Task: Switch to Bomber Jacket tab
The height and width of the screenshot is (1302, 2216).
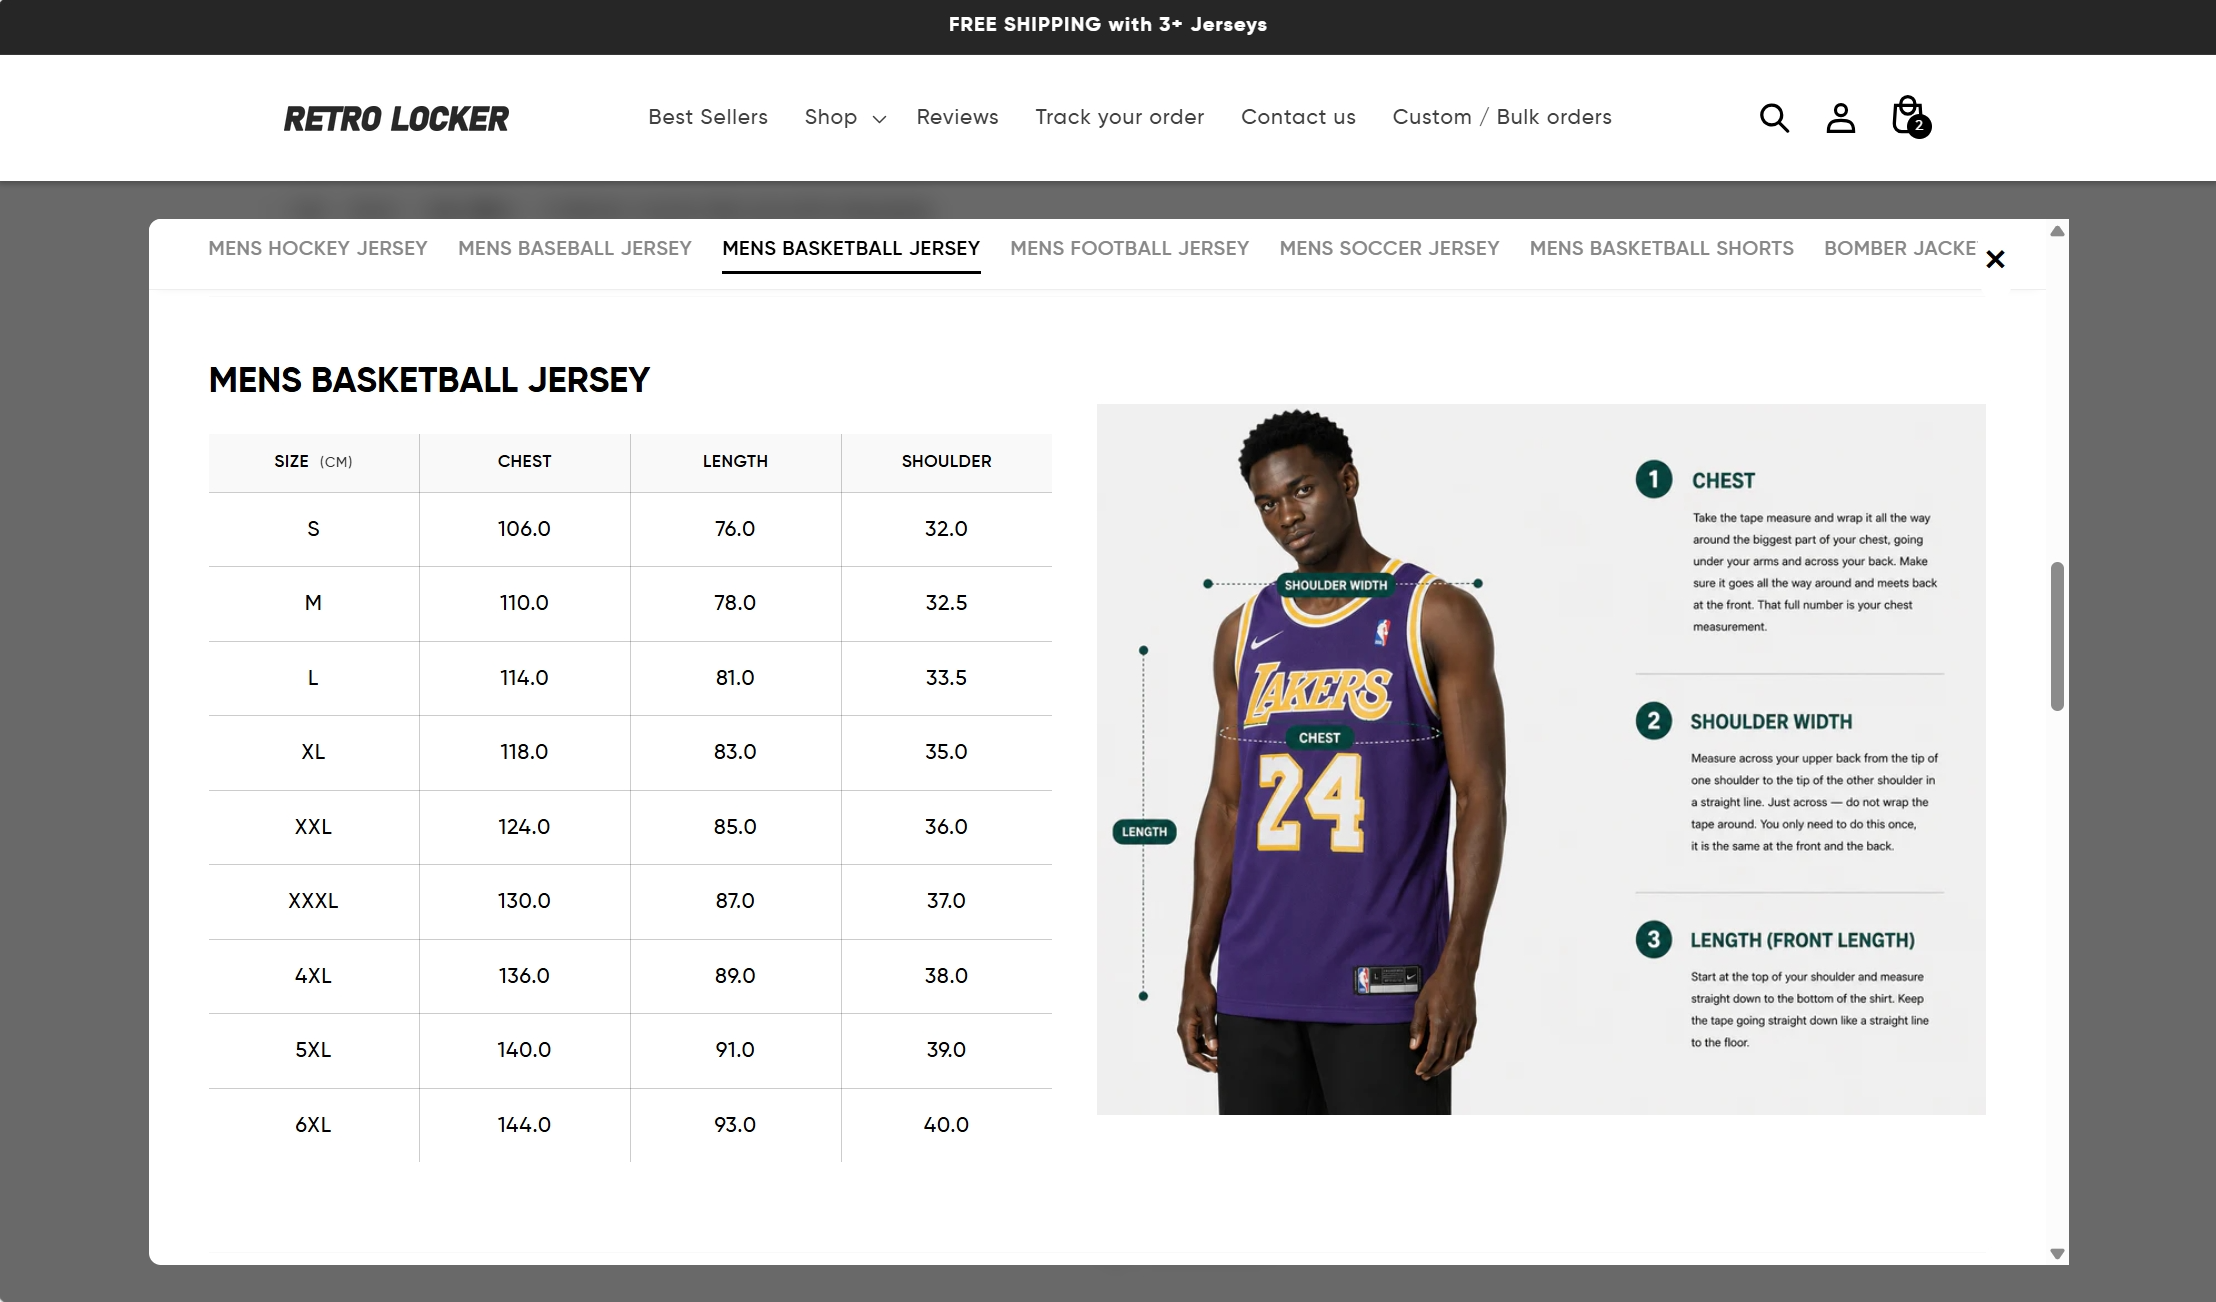Action: point(1900,248)
